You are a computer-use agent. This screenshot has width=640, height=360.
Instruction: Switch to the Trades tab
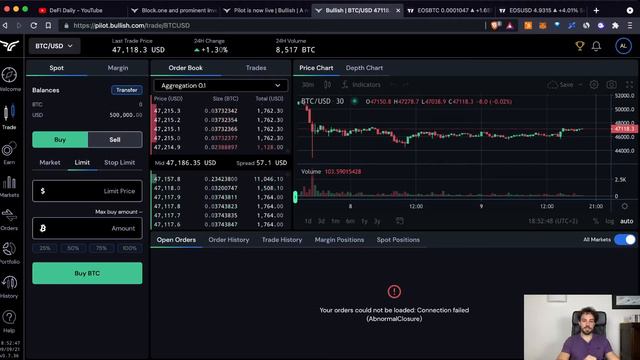coord(256,68)
